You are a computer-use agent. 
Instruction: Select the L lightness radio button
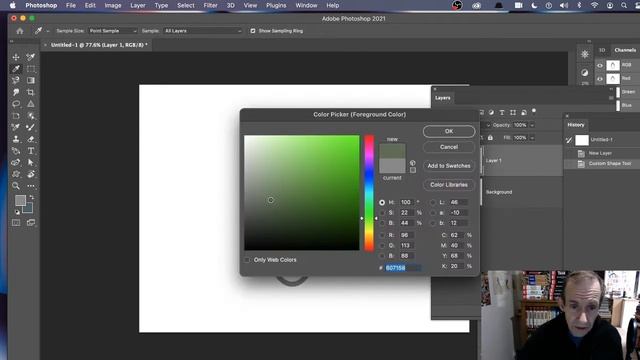(x=433, y=202)
